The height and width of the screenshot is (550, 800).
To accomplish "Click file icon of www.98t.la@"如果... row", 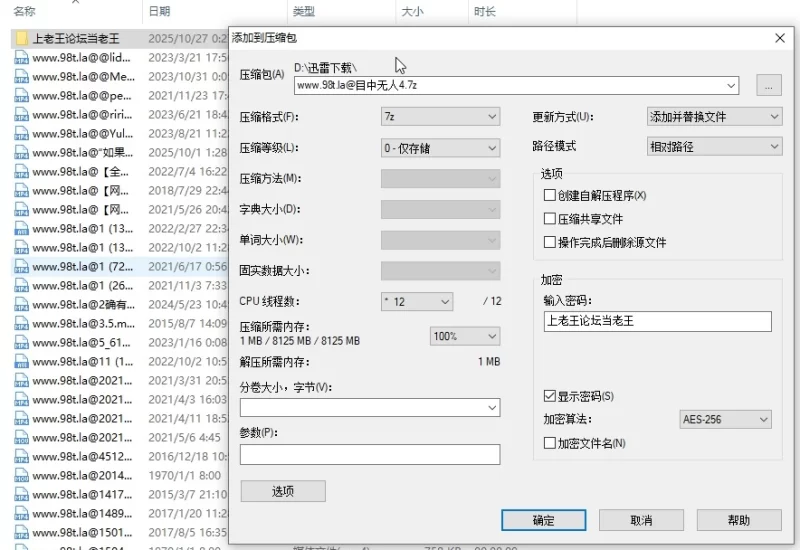I will point(21,153).
